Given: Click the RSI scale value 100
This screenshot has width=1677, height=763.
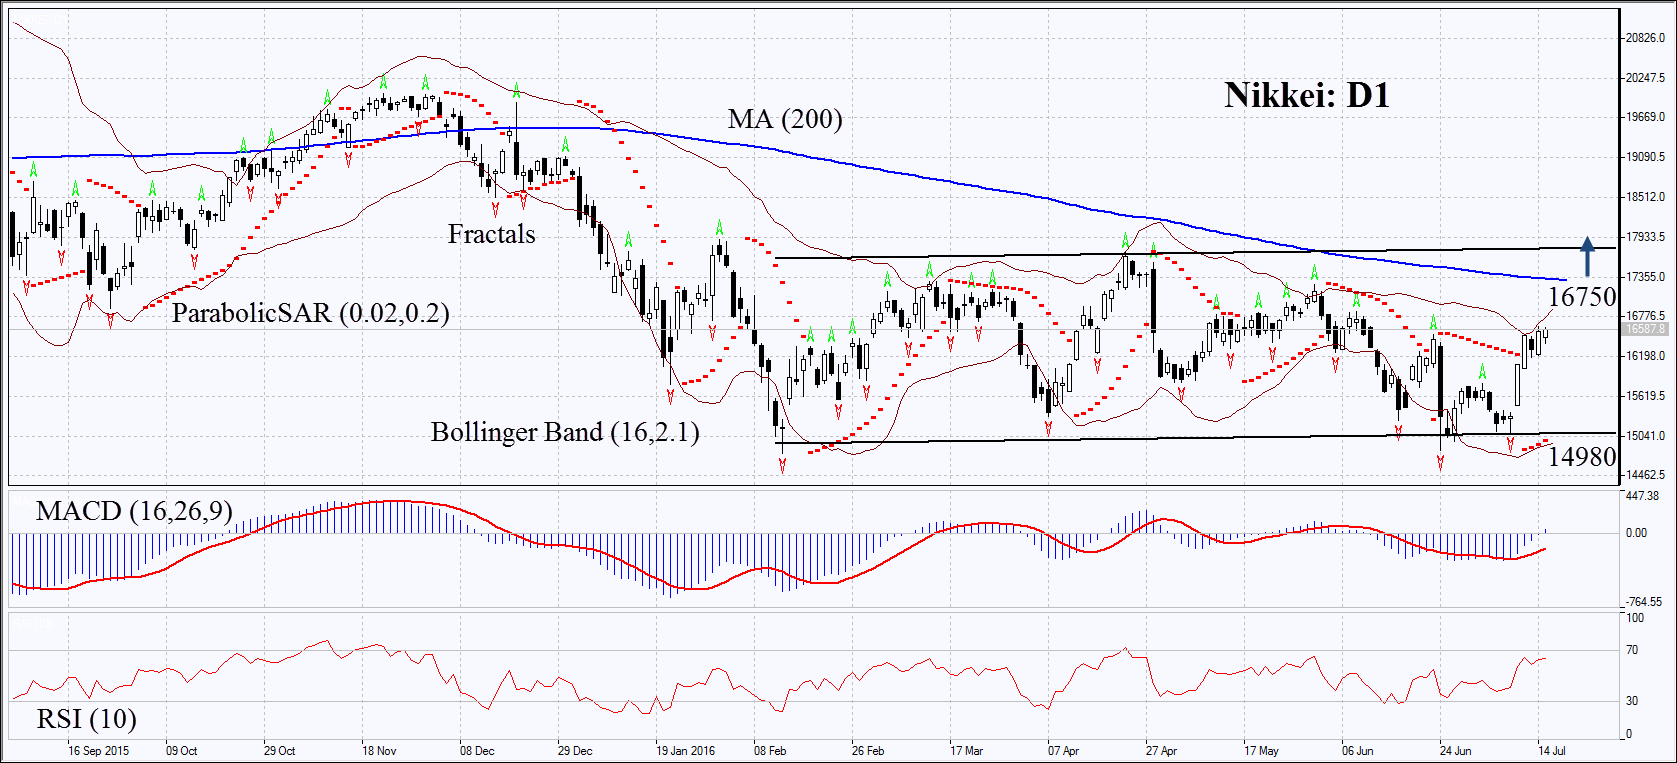Looking at the screenshot, I should 1635,618.
